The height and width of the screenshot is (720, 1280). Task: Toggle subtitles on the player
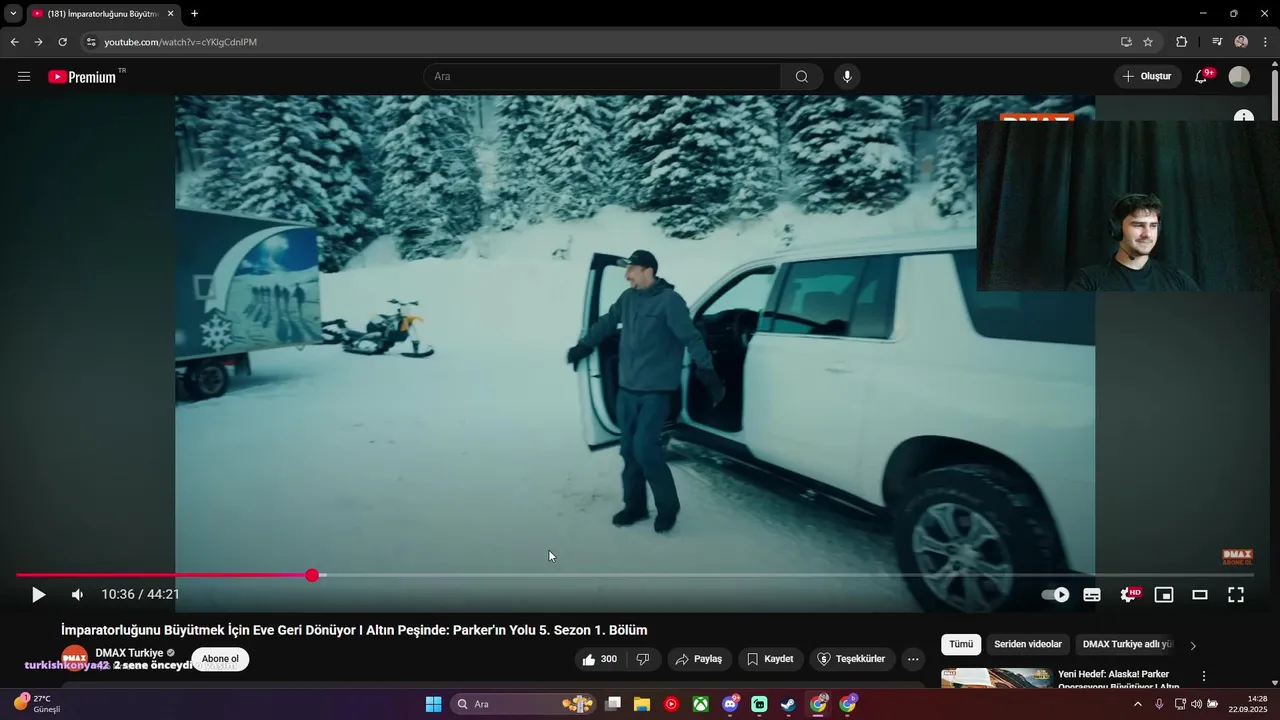click(x=1092, y=595)
